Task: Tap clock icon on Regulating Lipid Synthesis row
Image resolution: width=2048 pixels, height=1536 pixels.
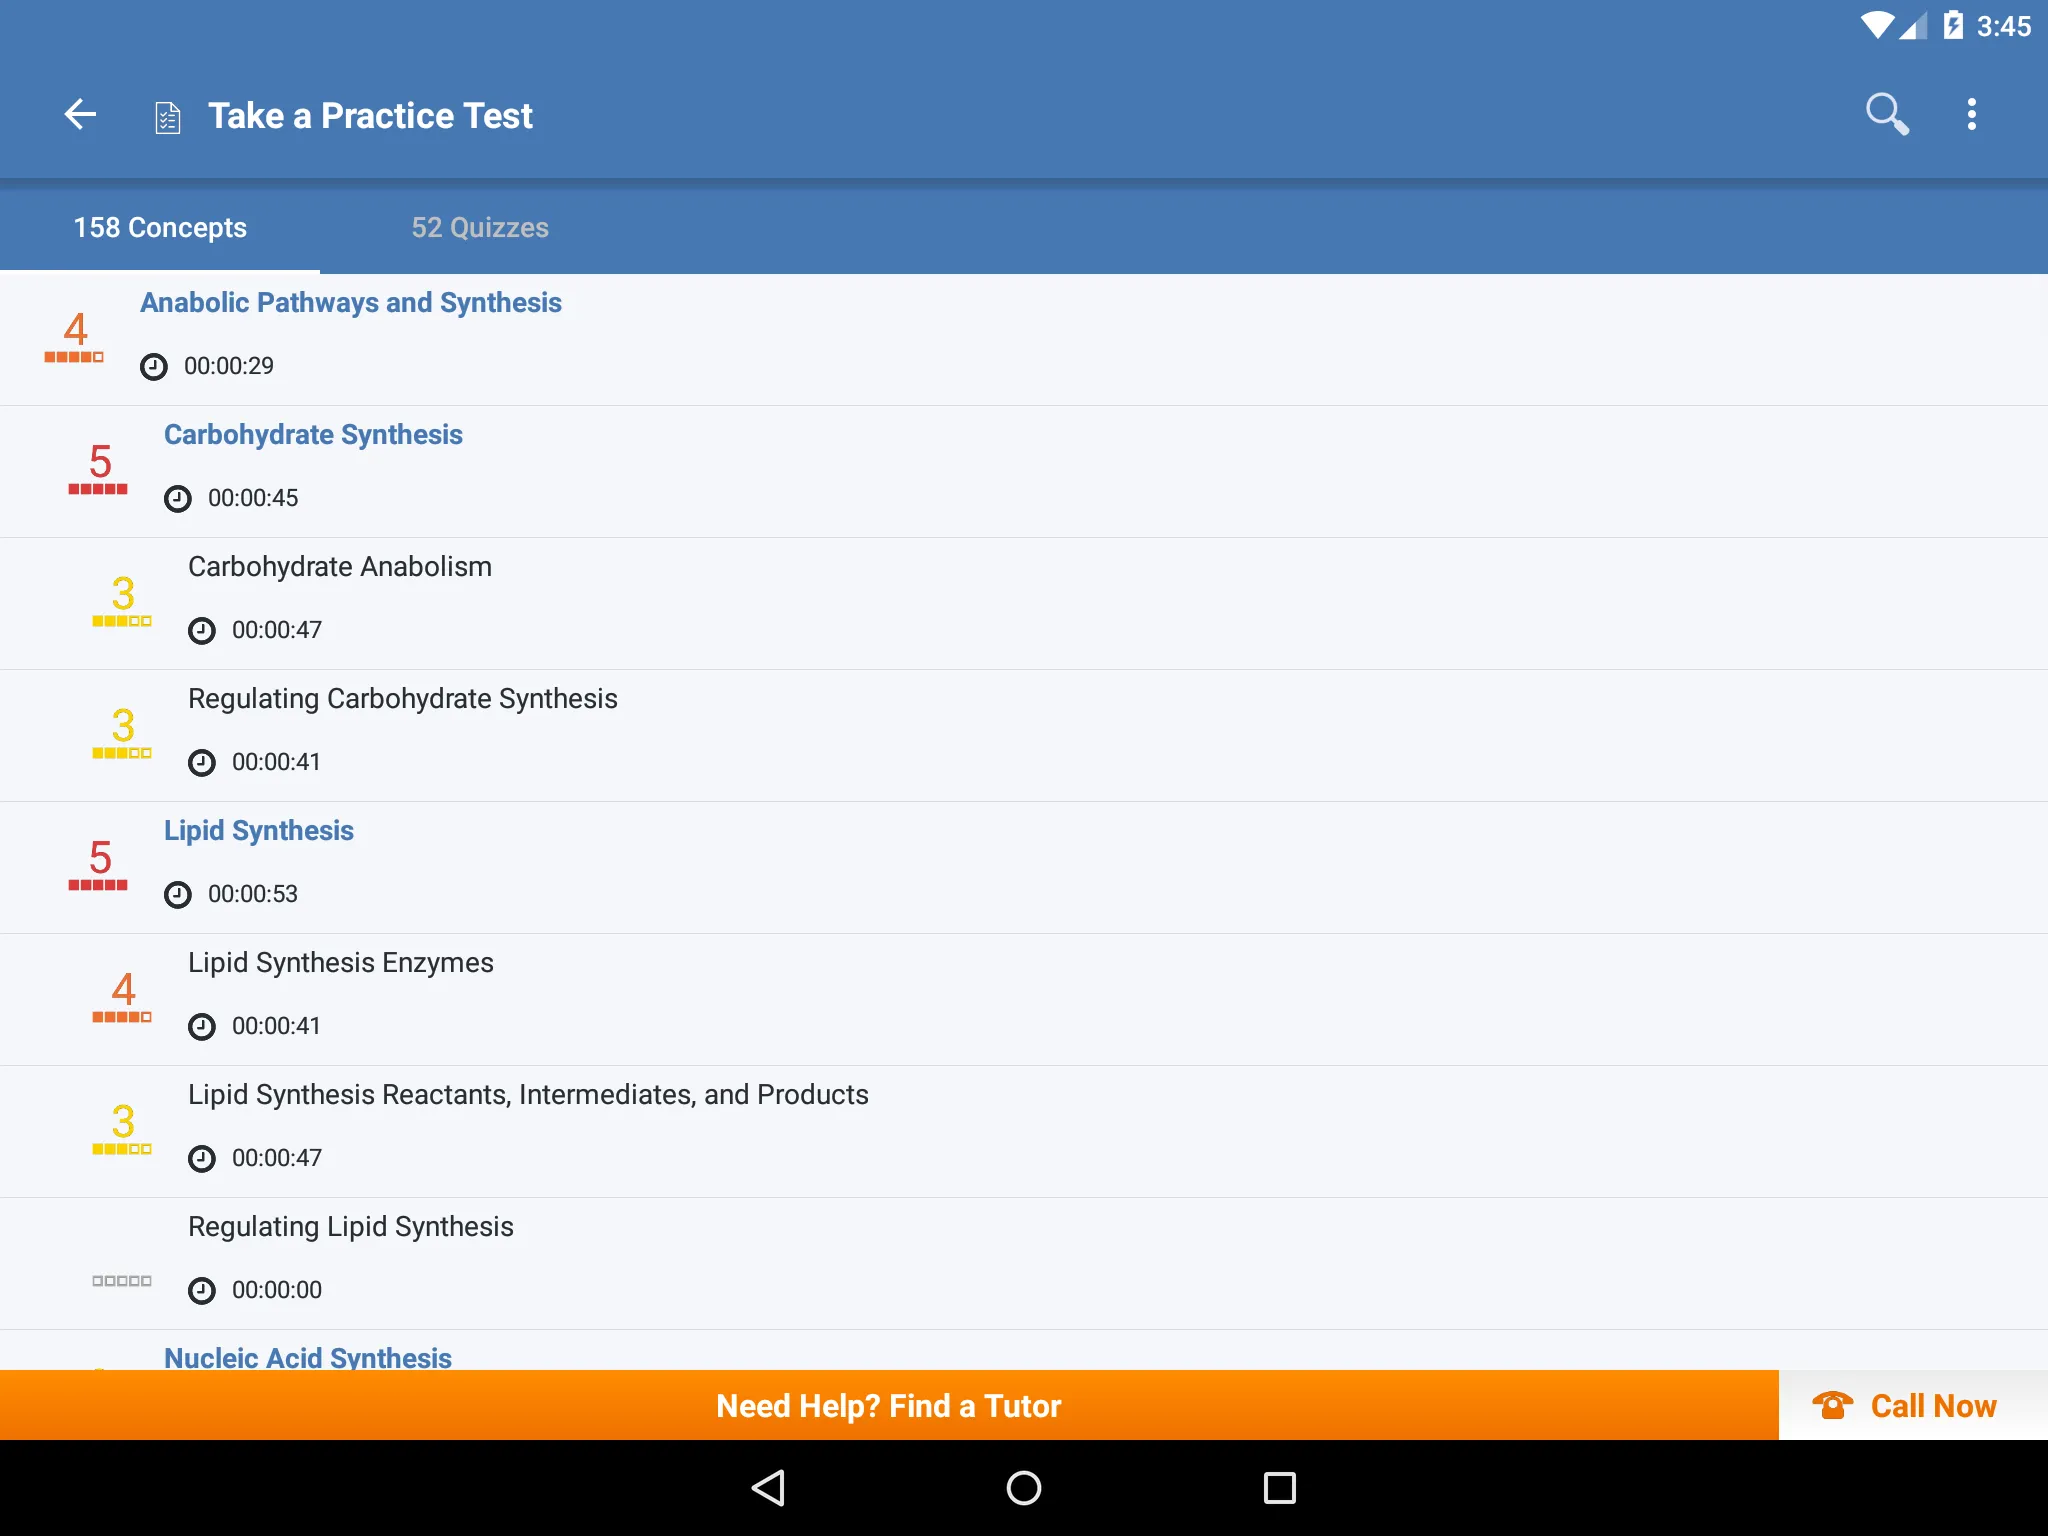Action: pyautogui.click(x=200, y=1289)
